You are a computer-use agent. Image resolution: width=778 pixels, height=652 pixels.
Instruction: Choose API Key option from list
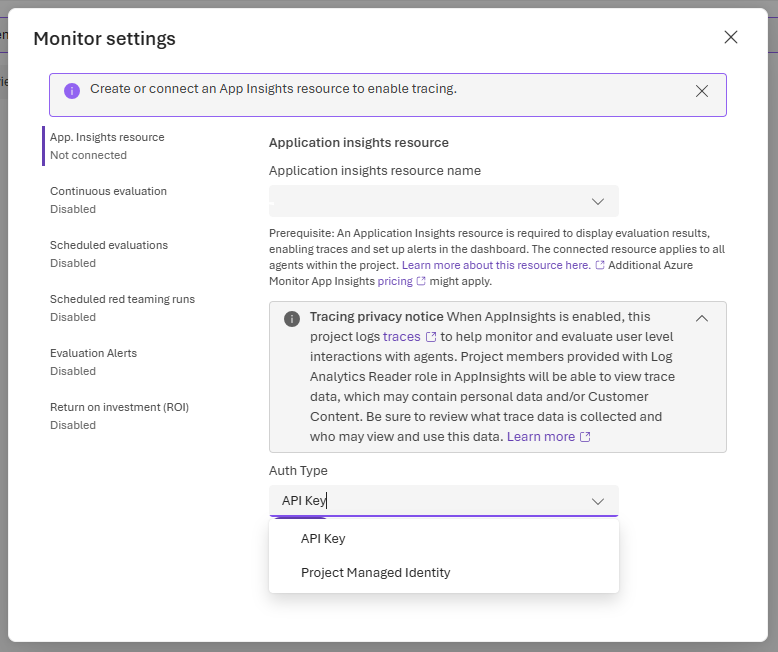coord(444,538)
